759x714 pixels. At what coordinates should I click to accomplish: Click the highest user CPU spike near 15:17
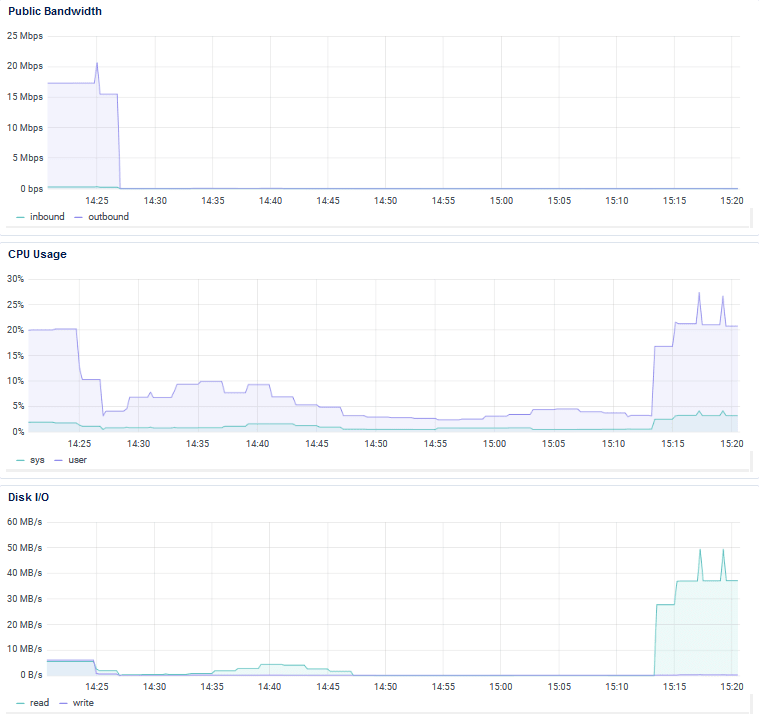(x=699, y=293)
